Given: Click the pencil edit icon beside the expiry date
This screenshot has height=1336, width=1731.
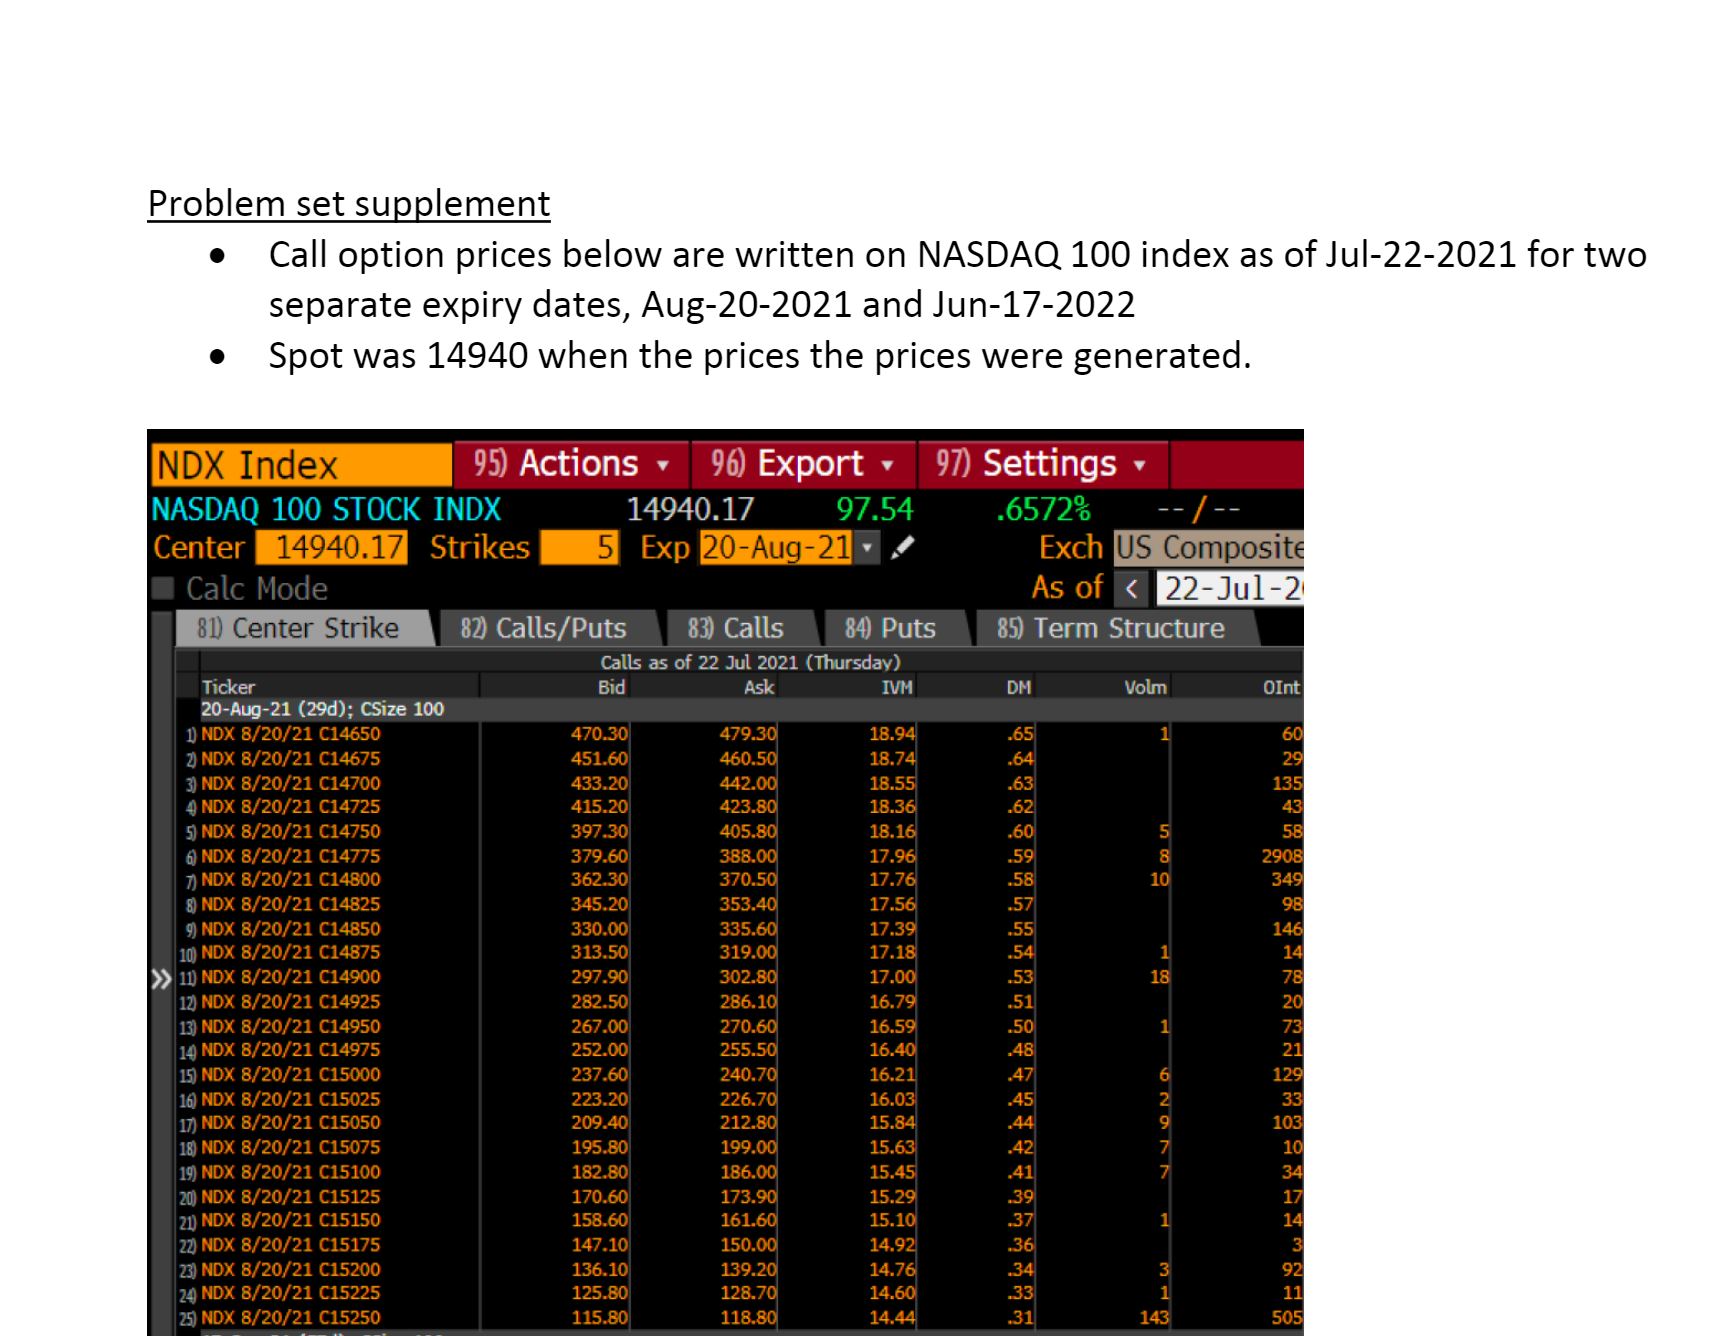Looking at the screenshot, I should click(x=901, y=548).
